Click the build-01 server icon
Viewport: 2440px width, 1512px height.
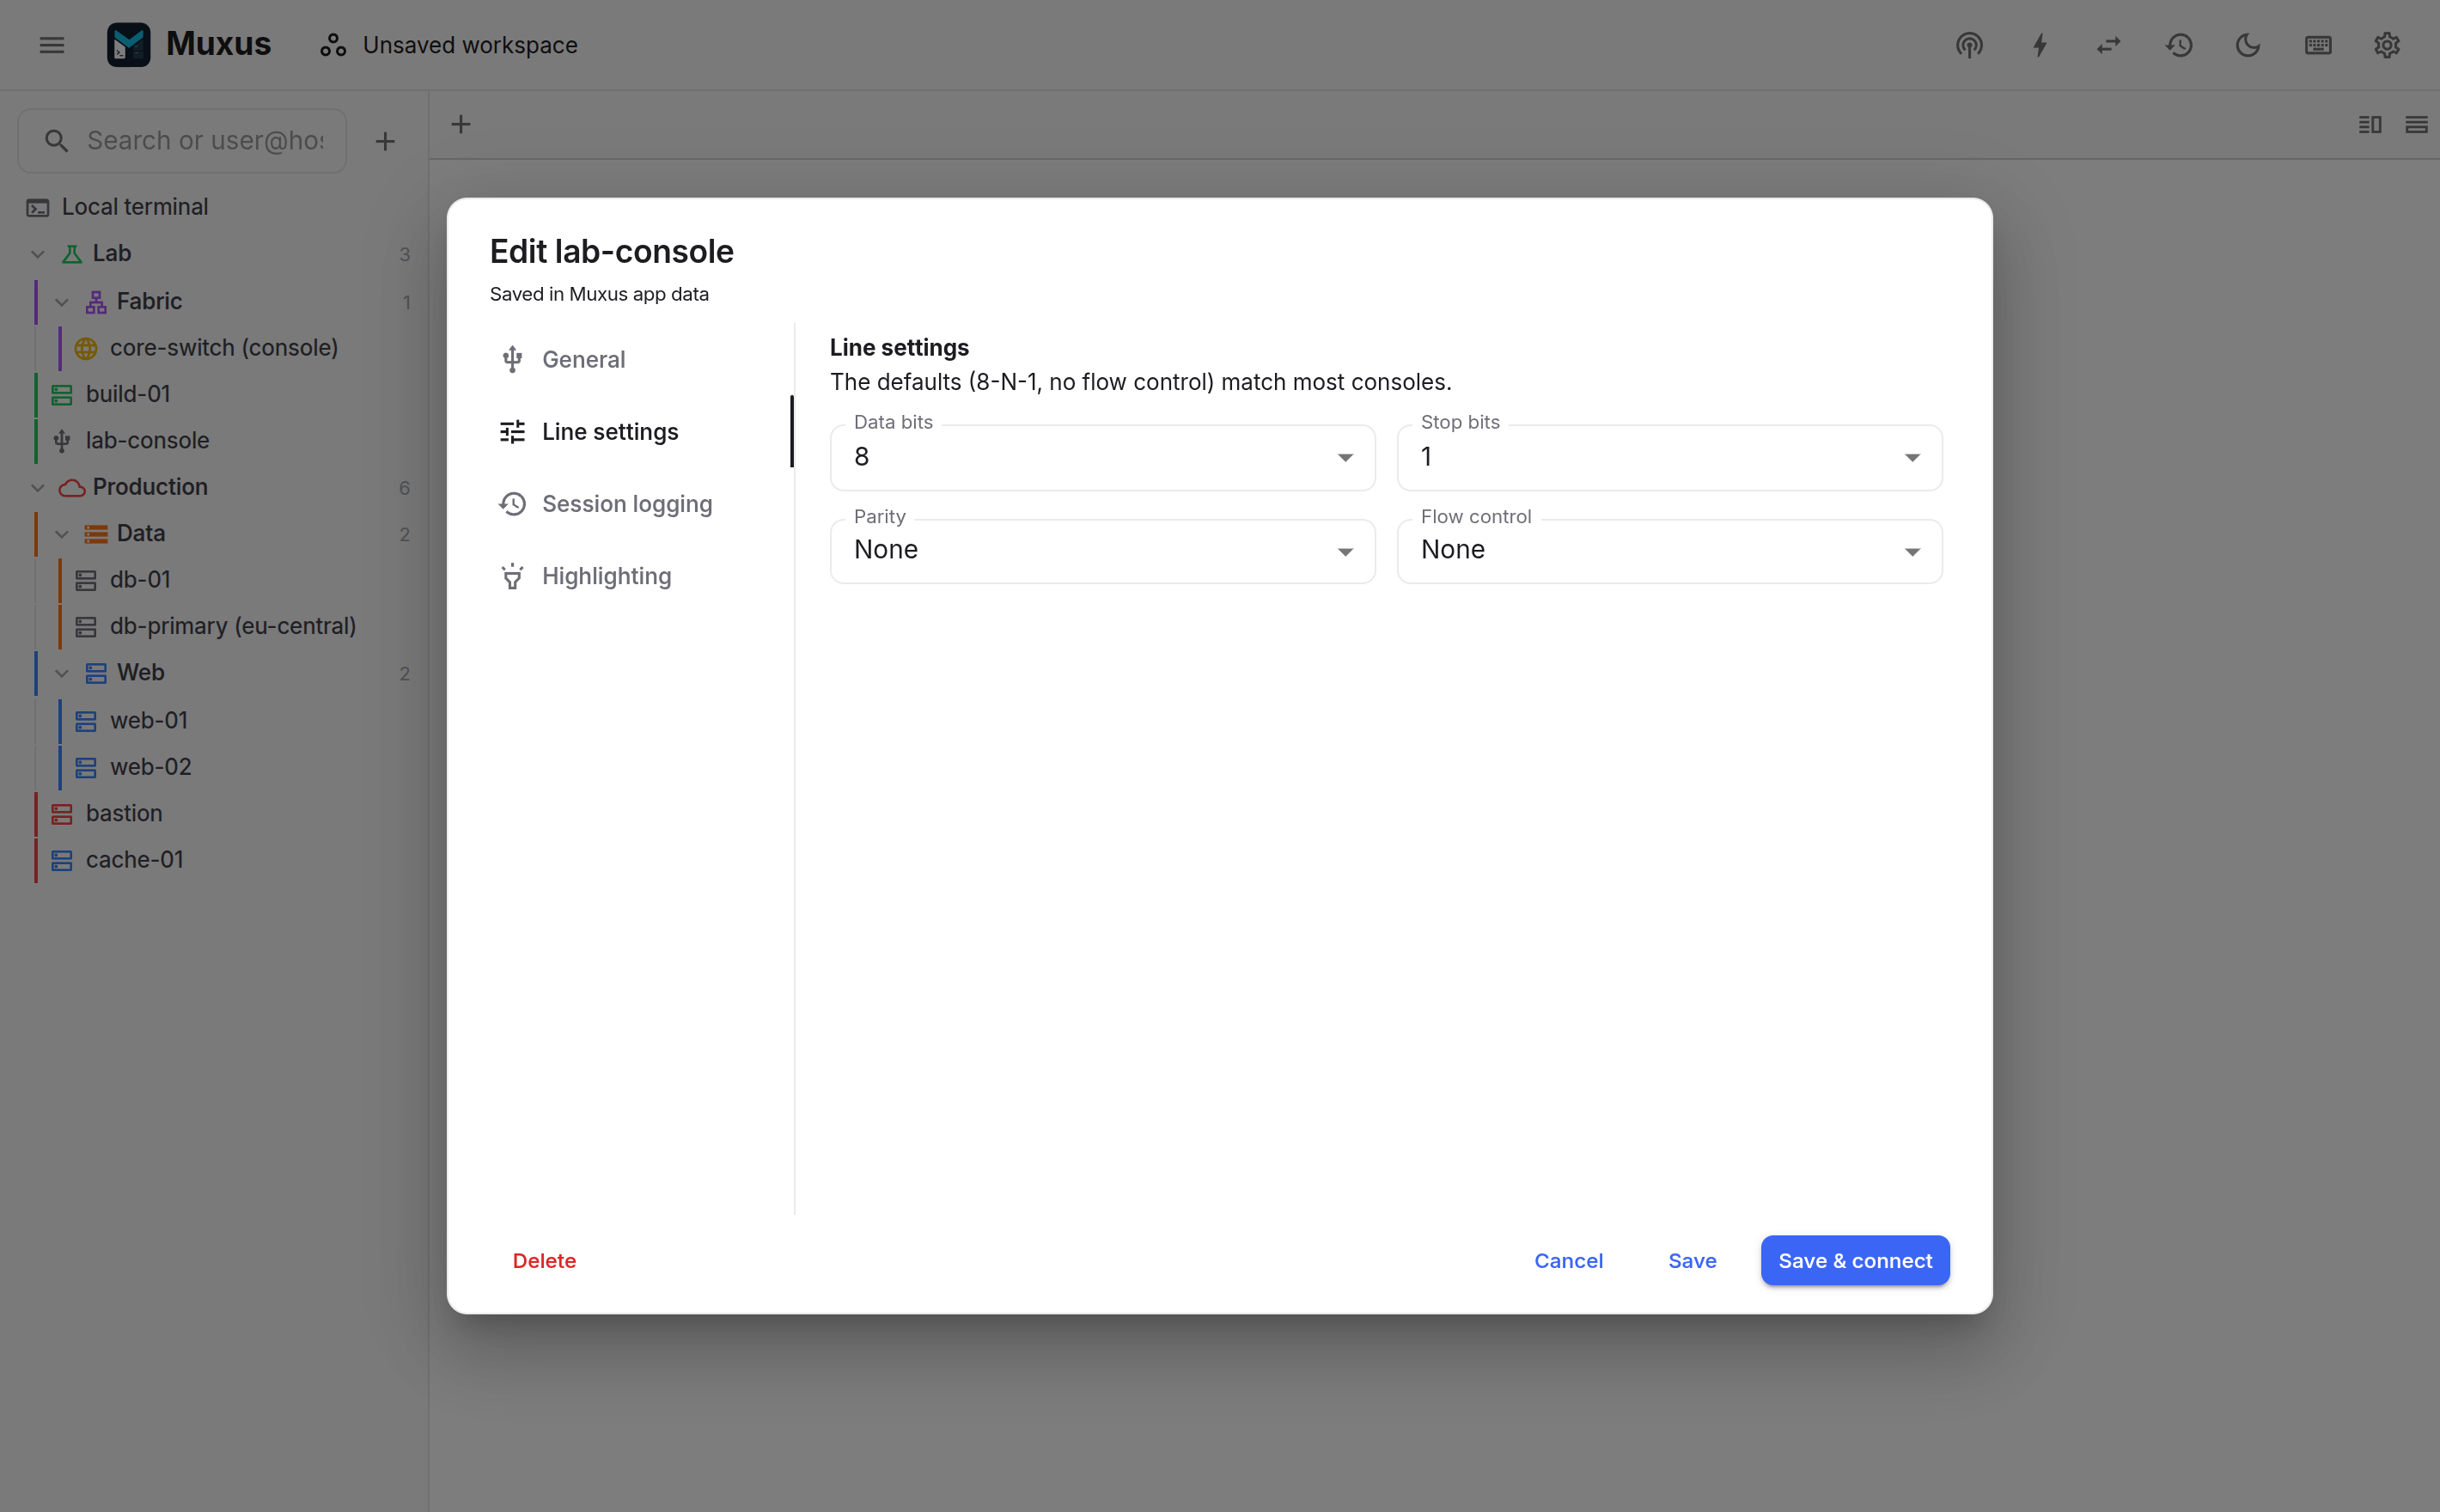pos(62,395)
